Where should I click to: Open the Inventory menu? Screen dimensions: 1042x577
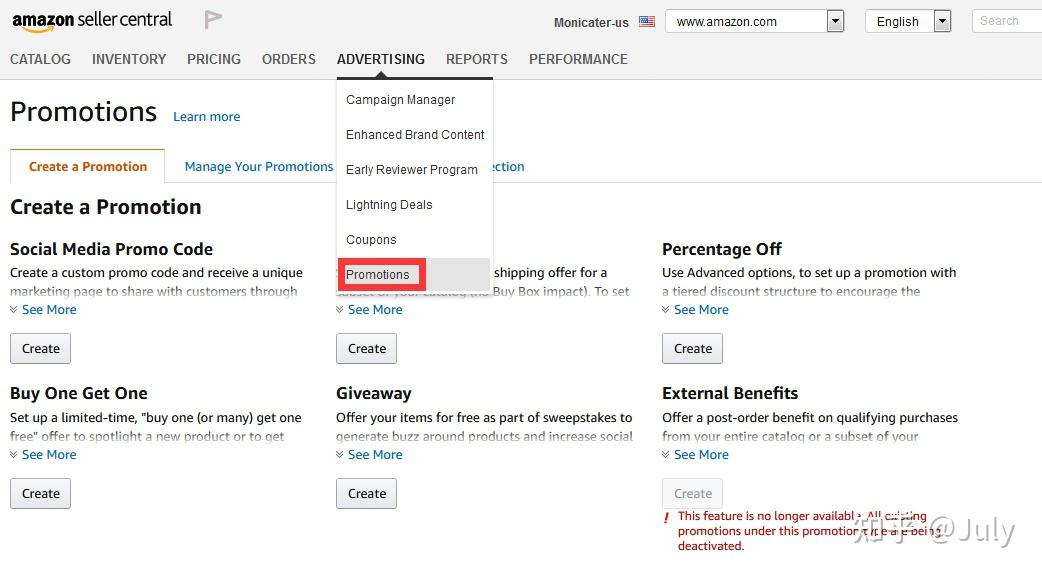click(129, 59)
